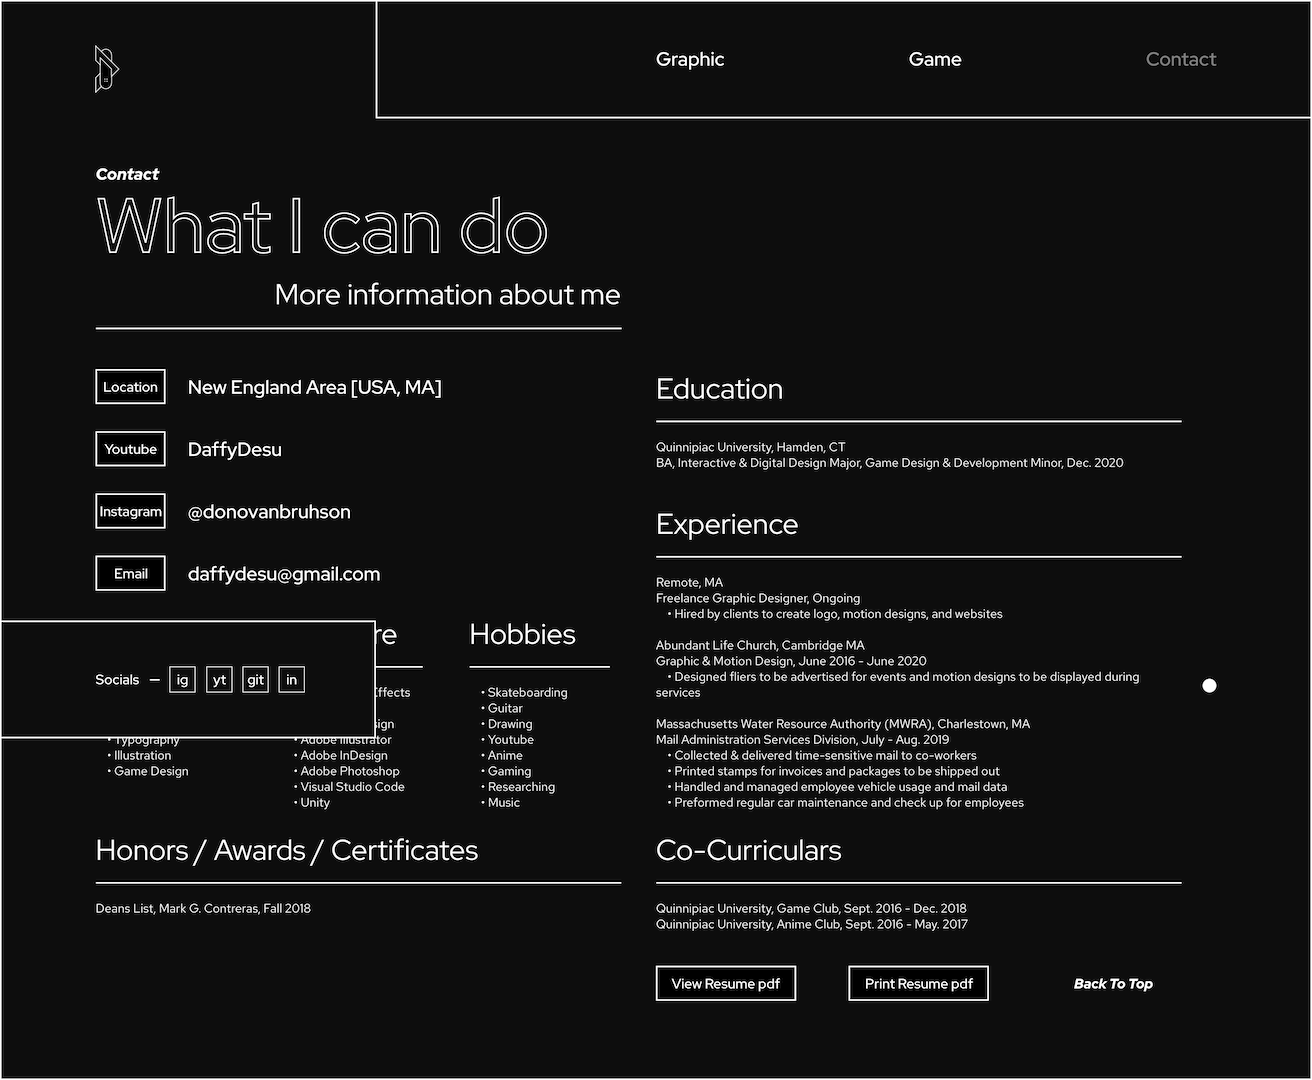The width and height of the screenshot is (1312, 1080).
Task: Click the Socials label
Action: click(117, 680)
